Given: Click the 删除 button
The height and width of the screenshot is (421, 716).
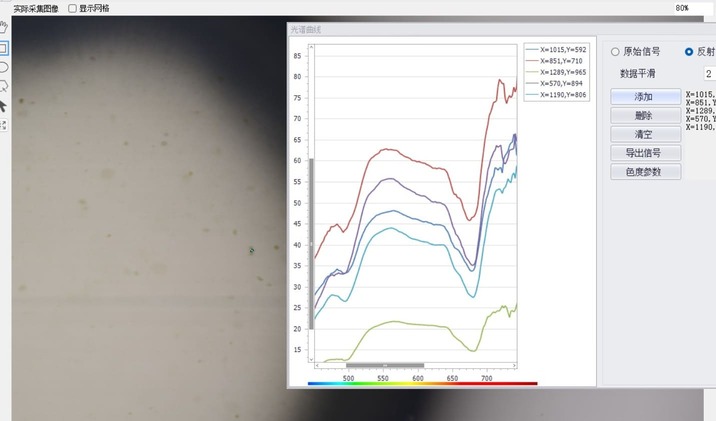Looking at the screenshot, I should (644, 115).
